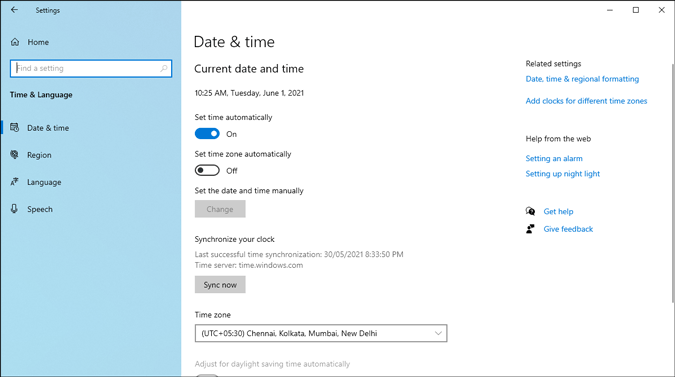Click the Time & Language heading
Screen dimensions: 675x377
coord(41,95)
